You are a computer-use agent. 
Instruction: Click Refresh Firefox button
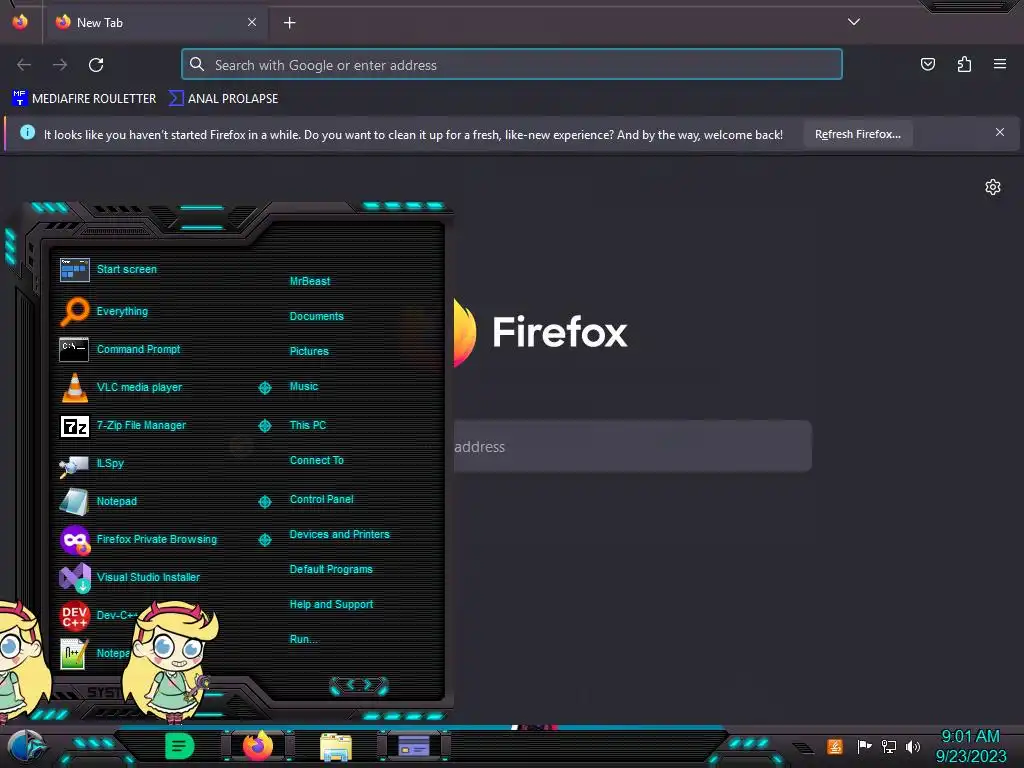pos(857,135)
